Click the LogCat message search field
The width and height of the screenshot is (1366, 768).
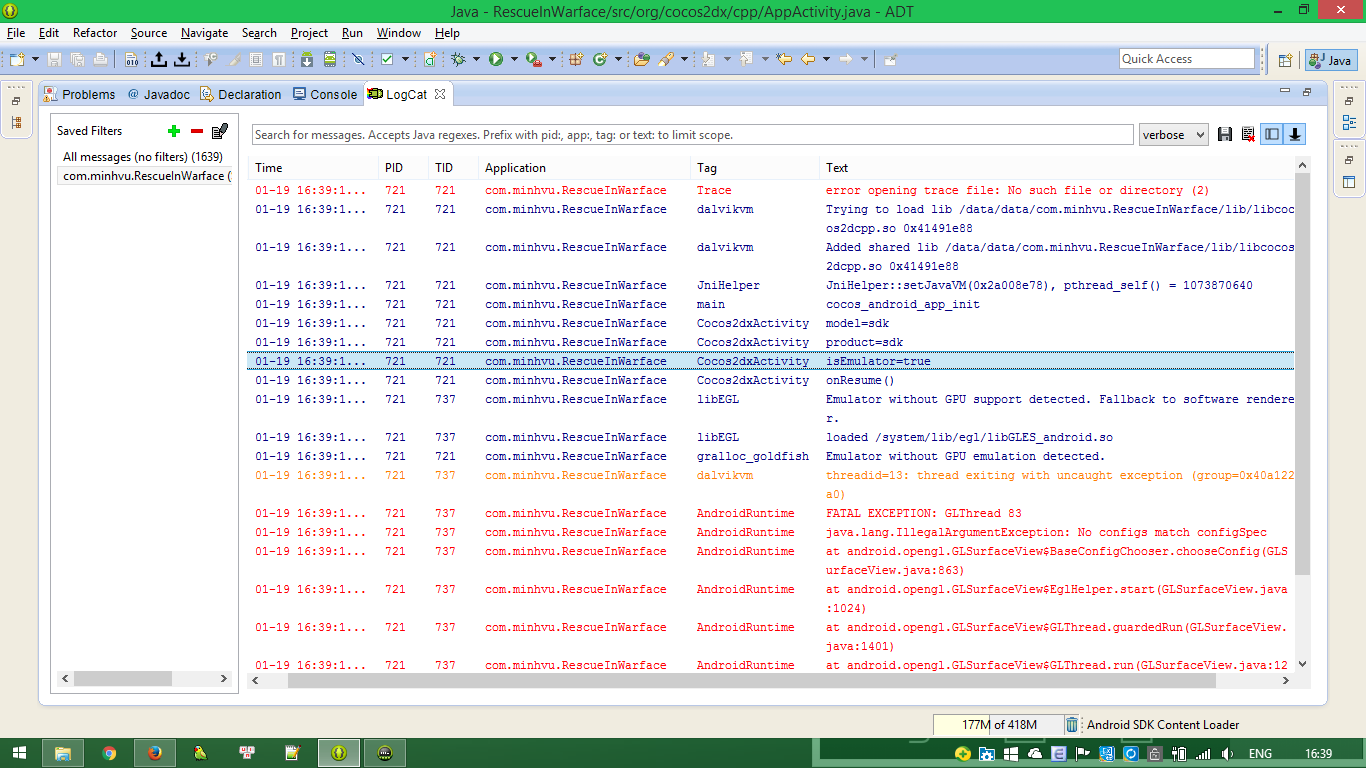(x=690, y=135)
